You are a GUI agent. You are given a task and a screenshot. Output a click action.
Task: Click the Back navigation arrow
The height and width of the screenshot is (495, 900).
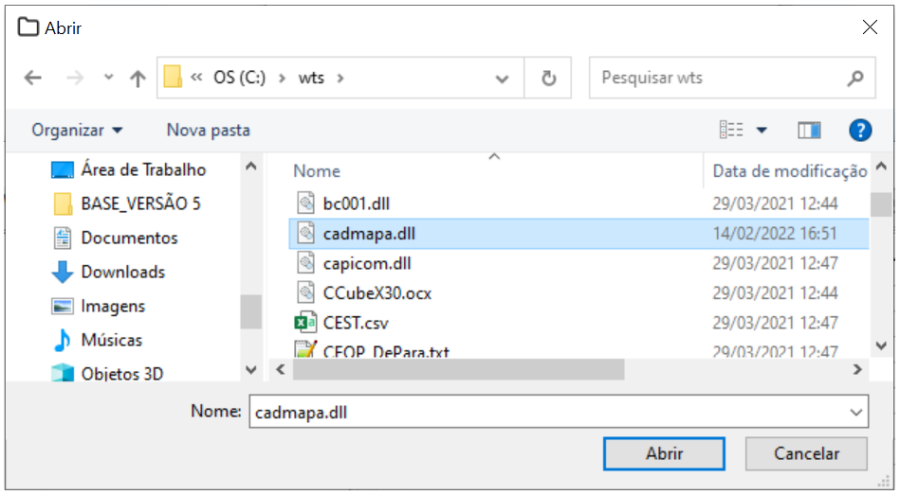click(x=33, y=78)
